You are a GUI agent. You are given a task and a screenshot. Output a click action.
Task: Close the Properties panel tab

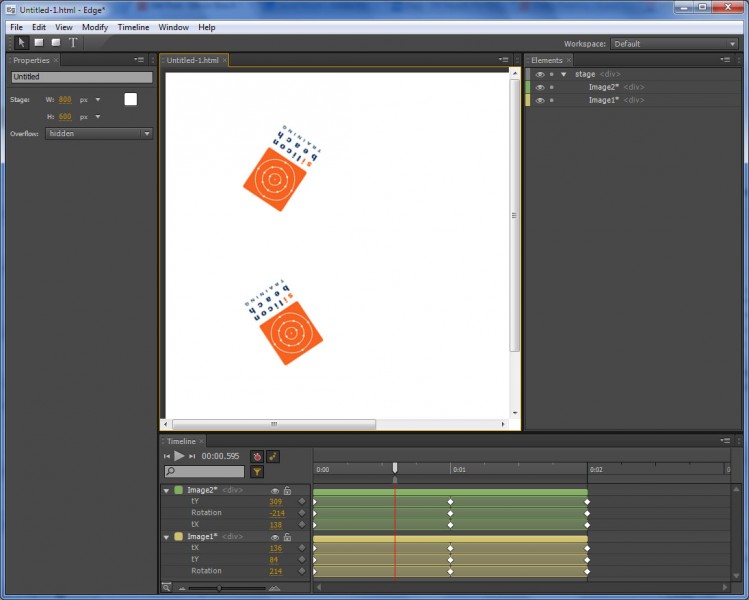click(56, 60)
